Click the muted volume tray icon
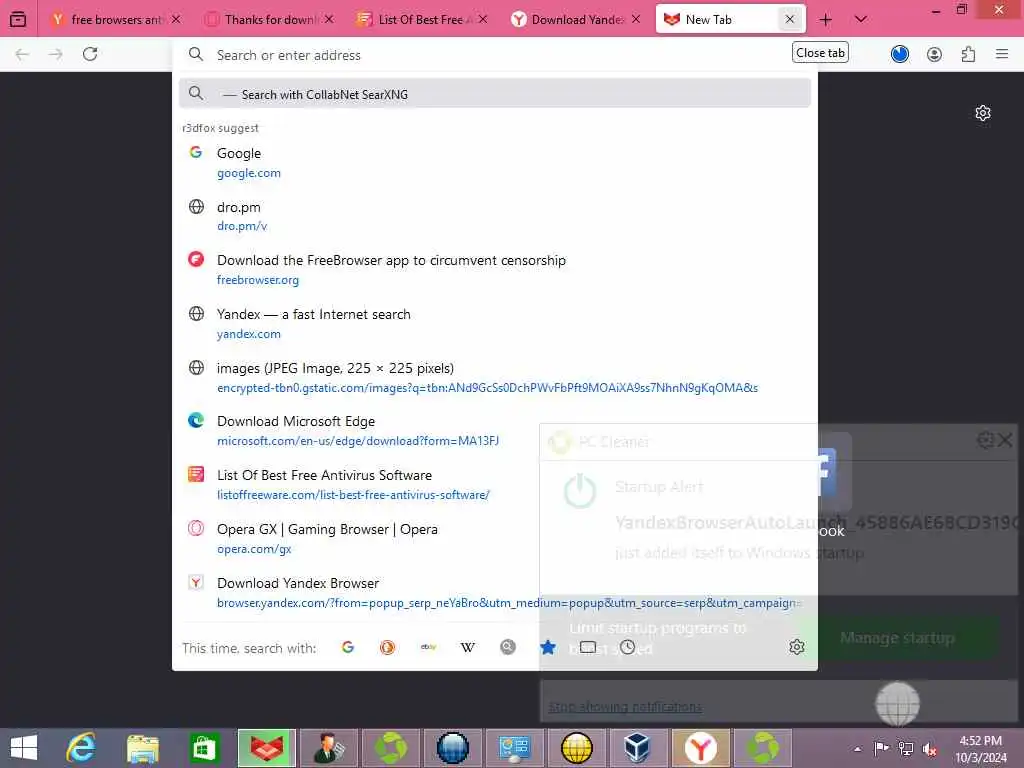 pos(931,749)
